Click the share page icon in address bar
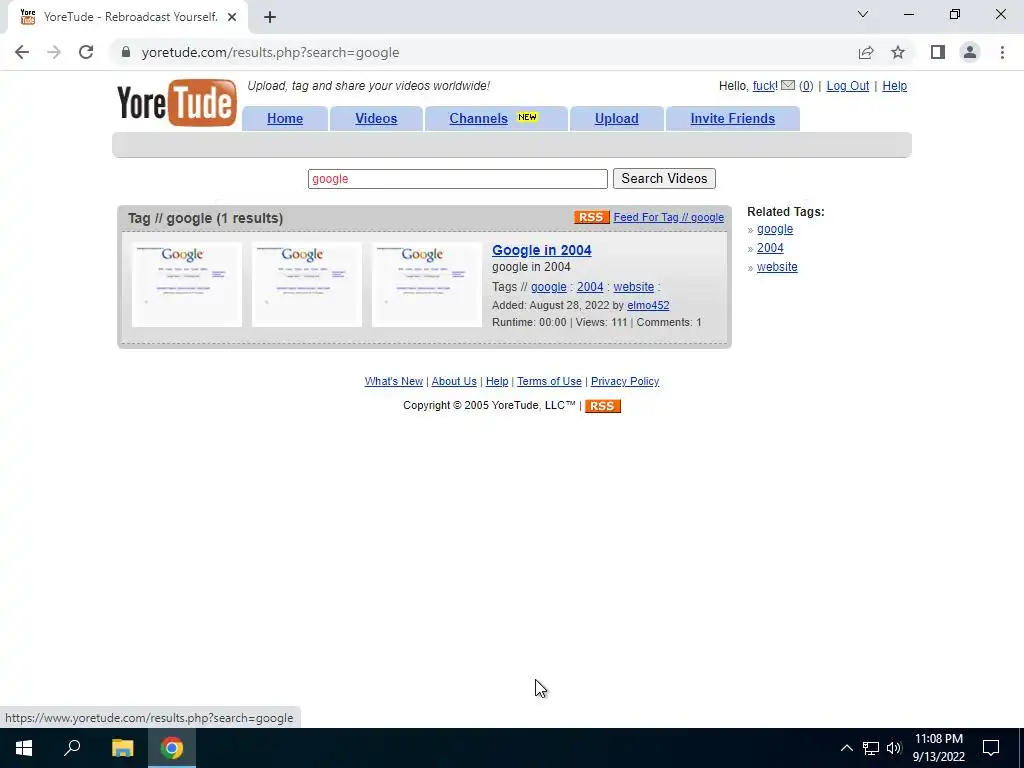 click(866, 52)
